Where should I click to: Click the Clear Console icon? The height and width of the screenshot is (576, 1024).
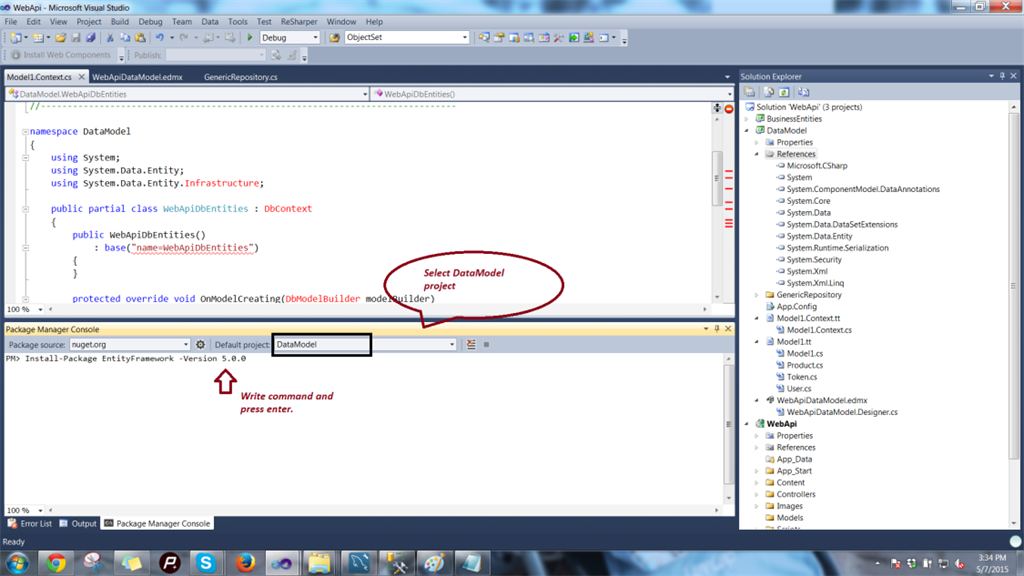[471, 344]
